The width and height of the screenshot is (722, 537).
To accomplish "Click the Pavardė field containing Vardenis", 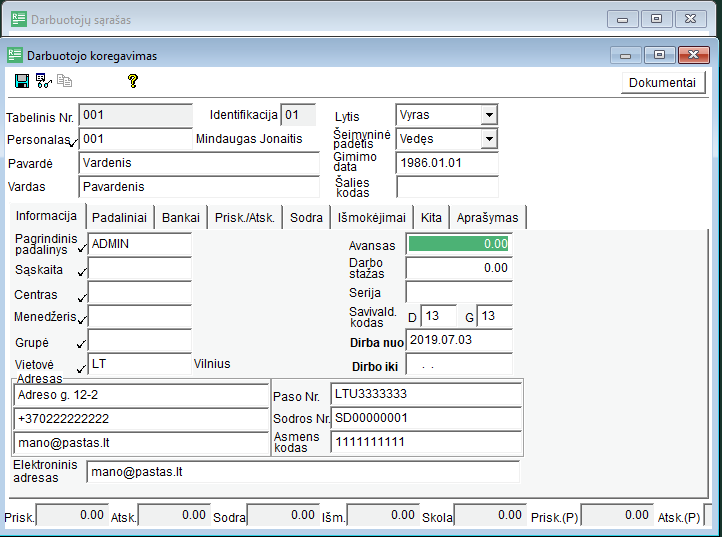I will point(199,163).
